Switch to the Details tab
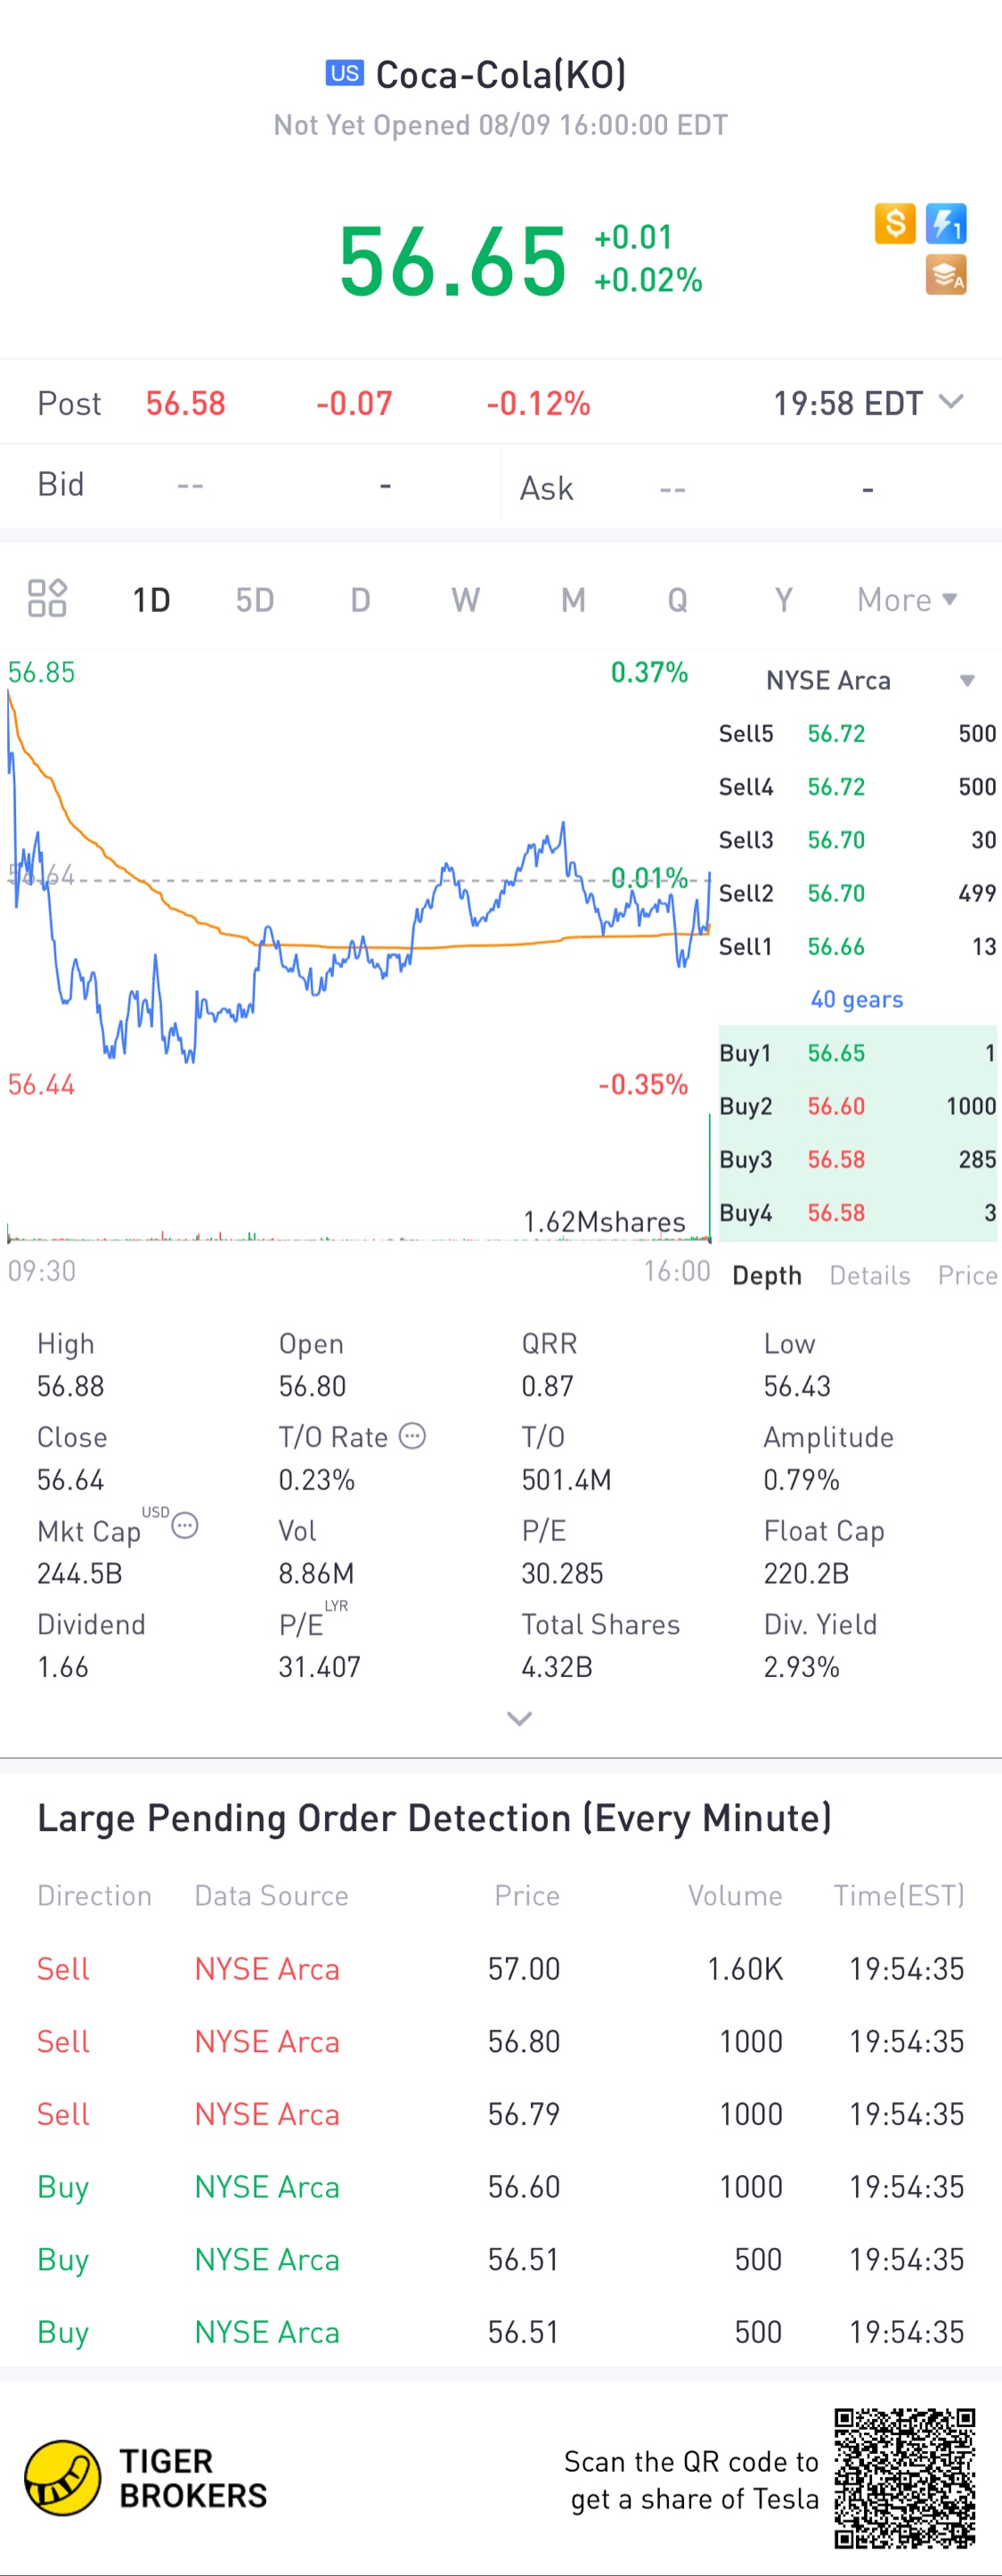The height and width of the screenshot is (2576, 1002). [869, 1275]
